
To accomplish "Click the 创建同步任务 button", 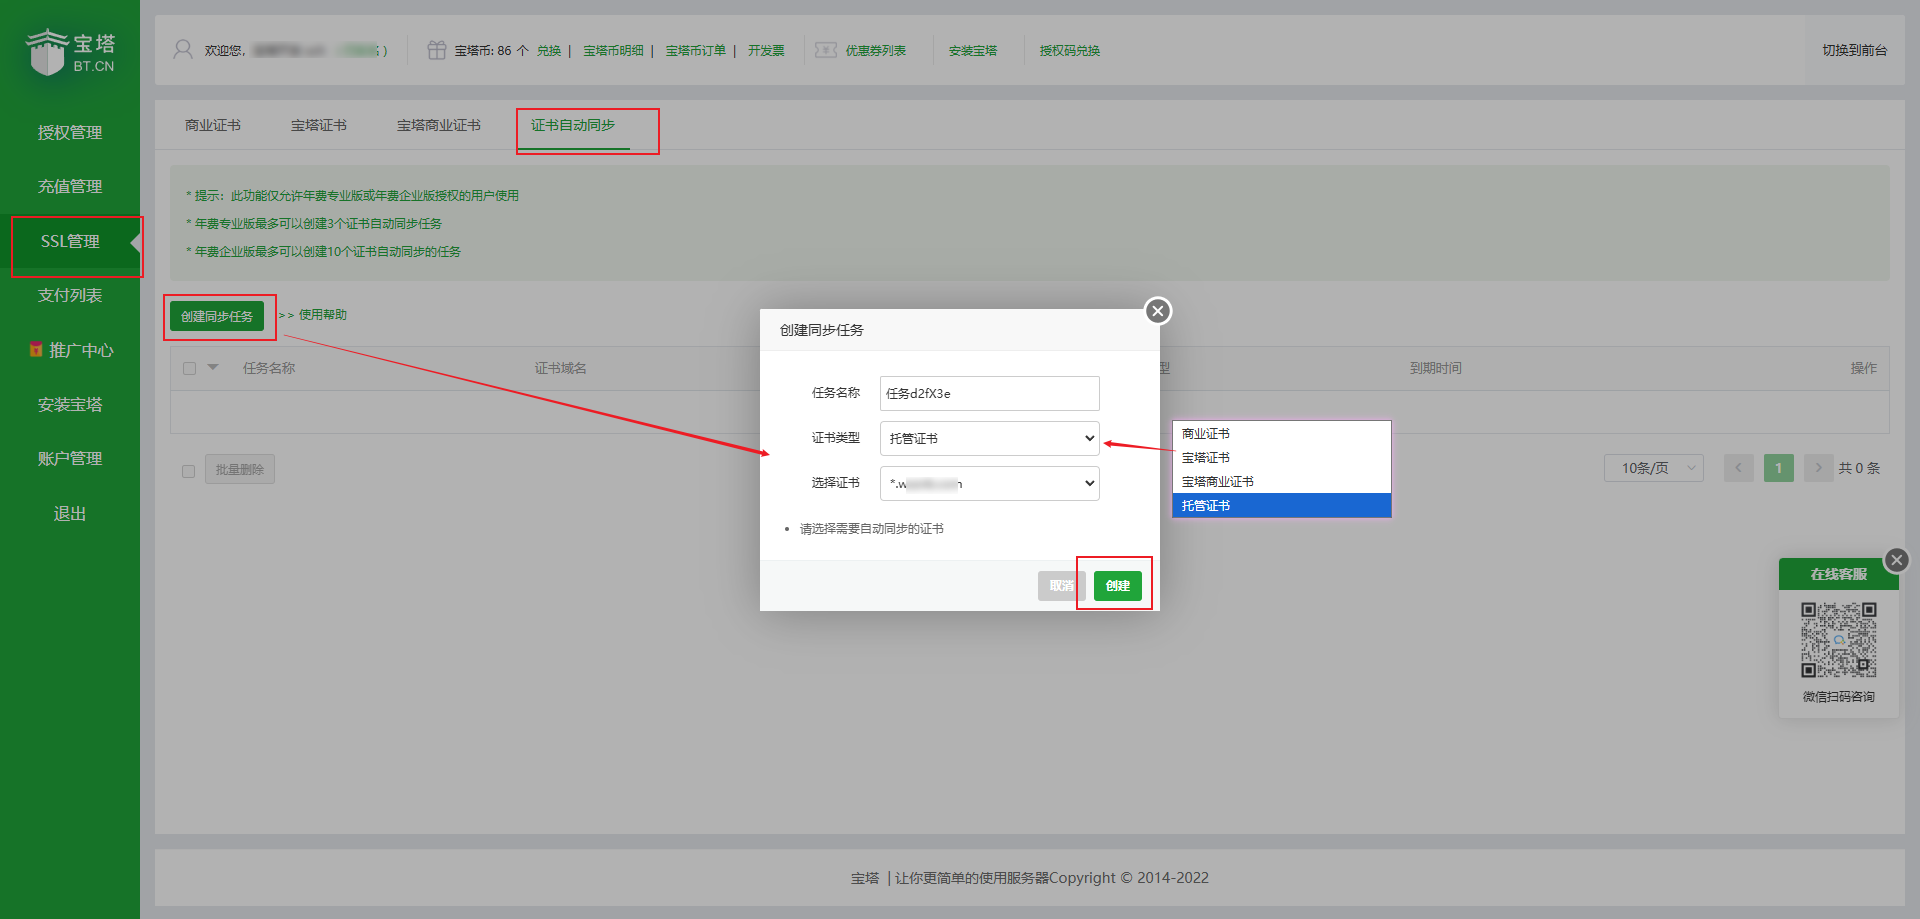I will pyautogui.click(x=217, y=316).
